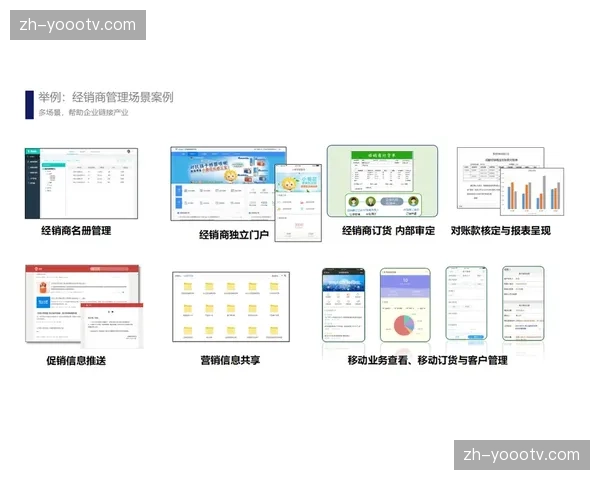The height and width of the screenshot is (480, 600).
Task: Select the subtitle 多场景，帮助企业链接产业
Action: (83, 113)
